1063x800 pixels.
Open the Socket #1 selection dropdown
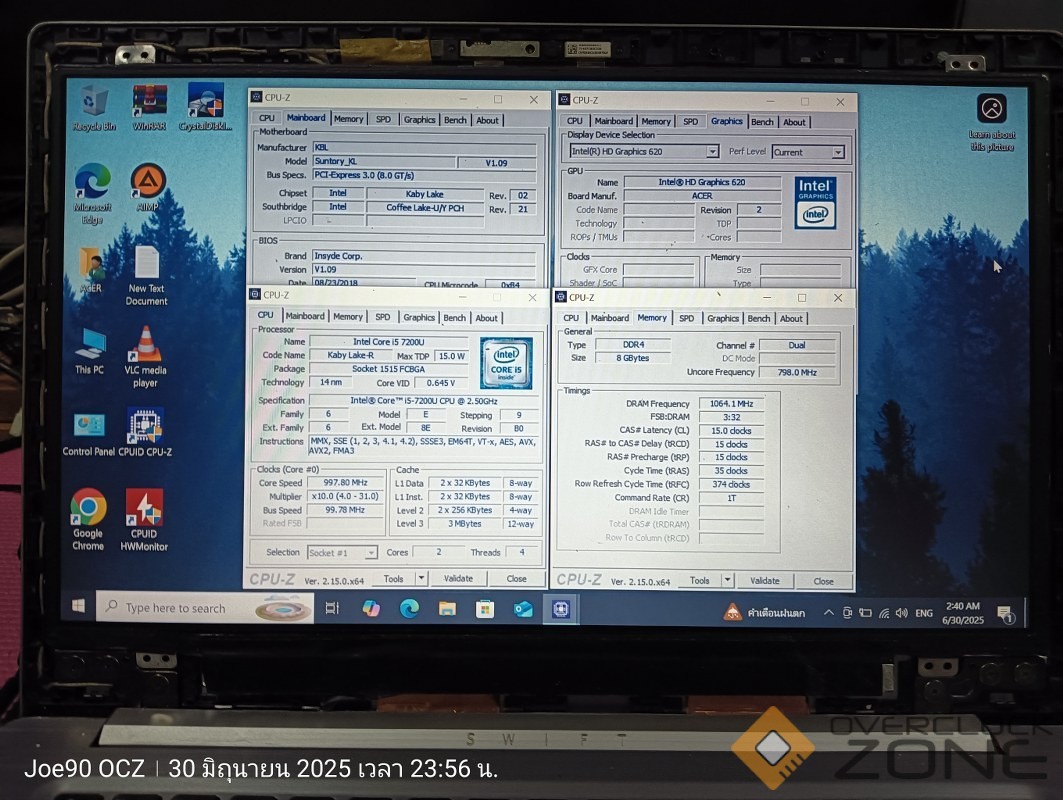pos(371,553)
